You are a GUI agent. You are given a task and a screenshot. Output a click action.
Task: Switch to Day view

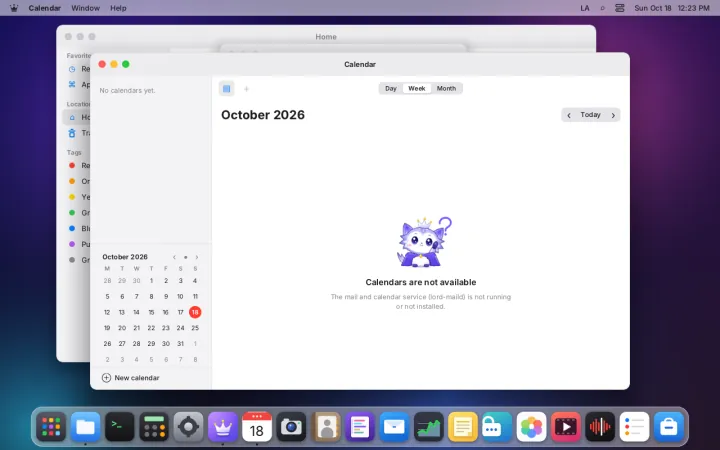pos(391,89)
